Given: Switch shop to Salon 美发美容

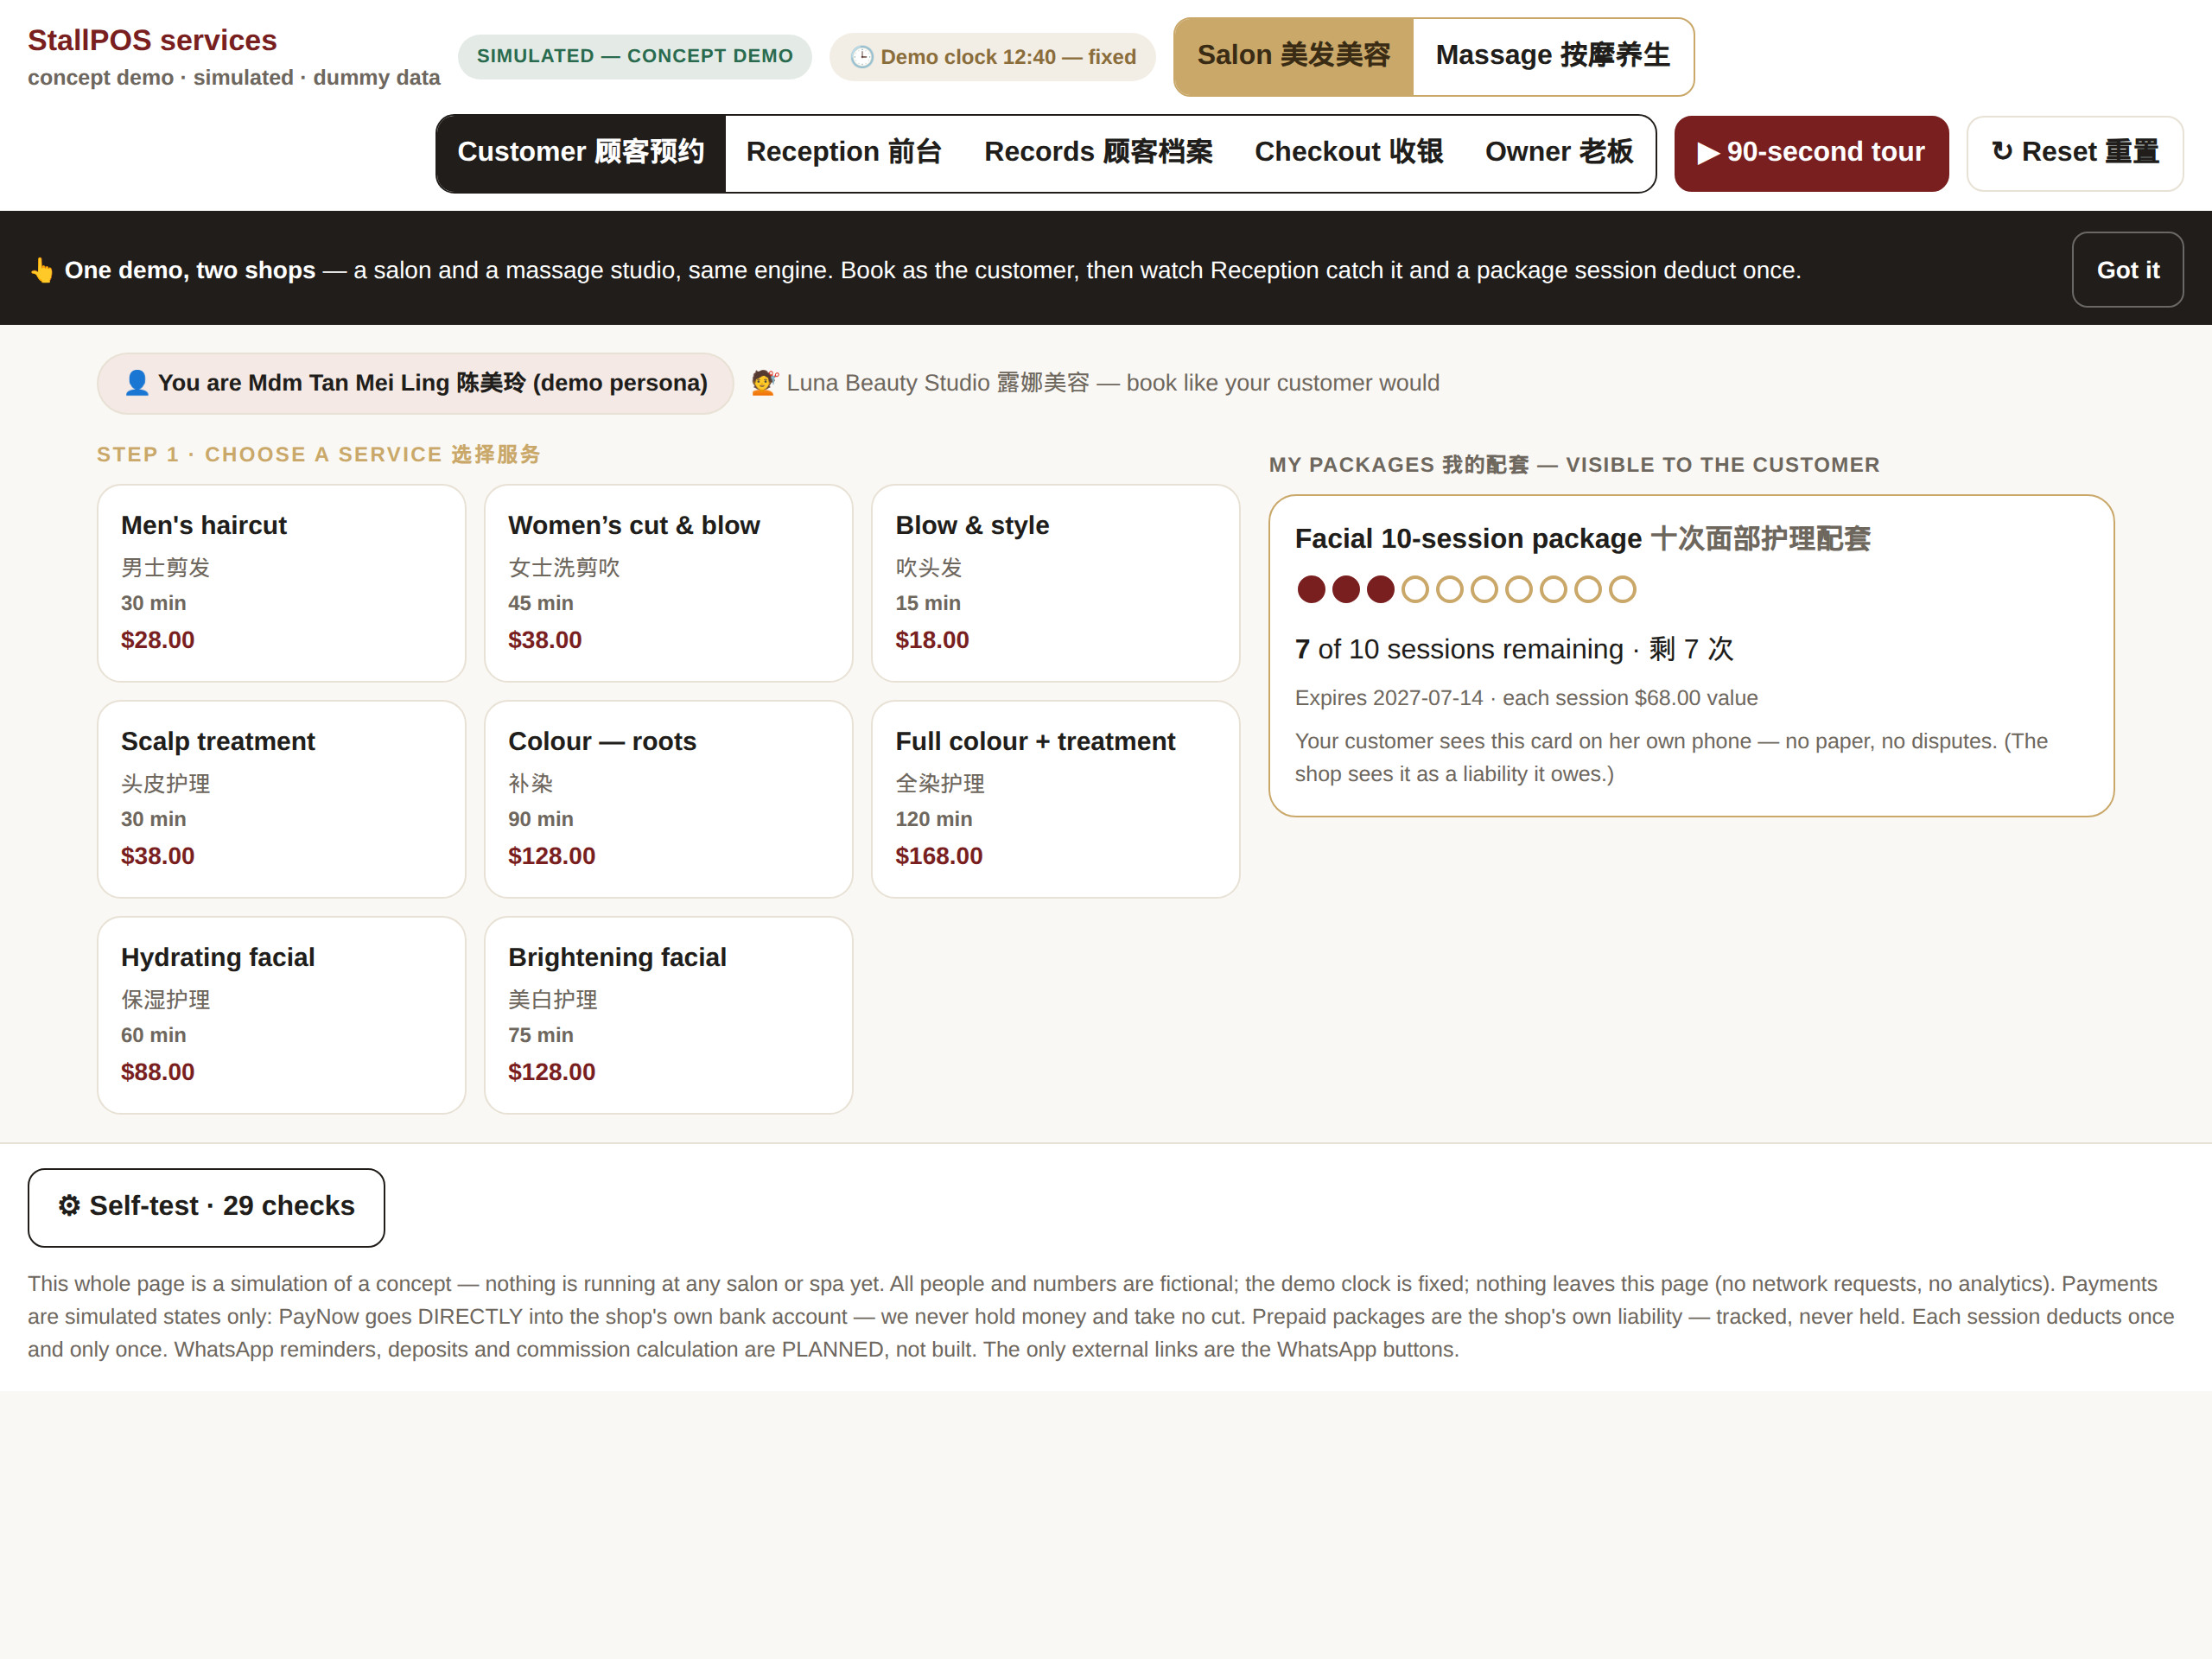Looking at the screenshot, I should pyautogui.click(x=1293, y=56).
